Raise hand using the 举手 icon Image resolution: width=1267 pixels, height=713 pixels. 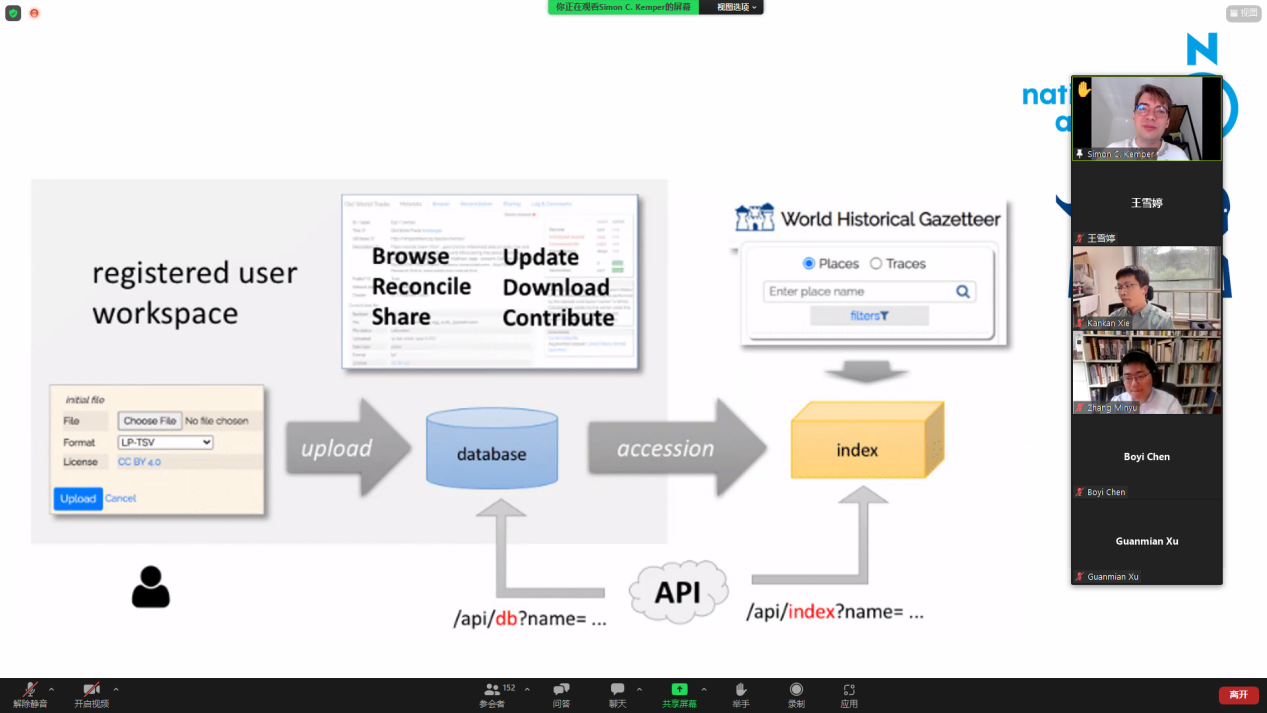(740, 690)
